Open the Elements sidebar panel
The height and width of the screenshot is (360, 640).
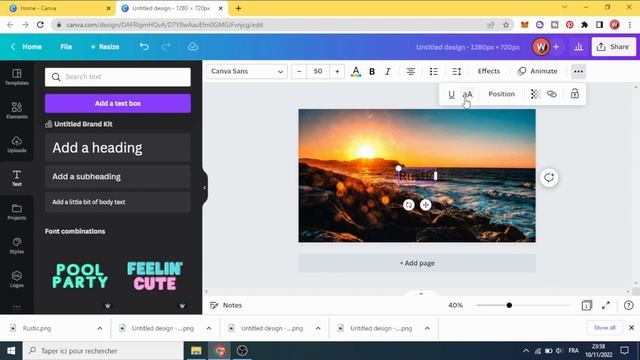click(17, 111)
